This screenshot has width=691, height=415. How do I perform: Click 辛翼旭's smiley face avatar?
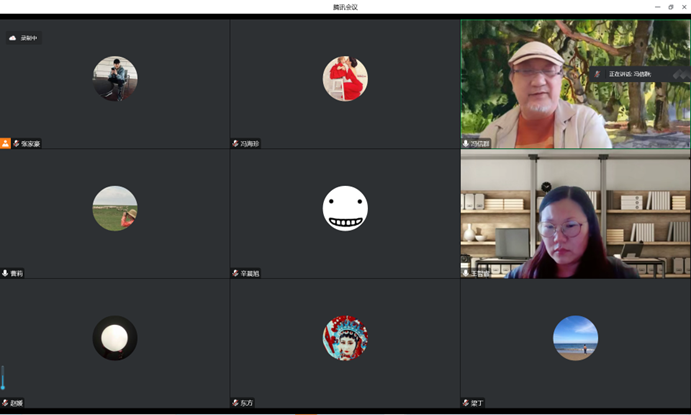click(x=345, y=208)
